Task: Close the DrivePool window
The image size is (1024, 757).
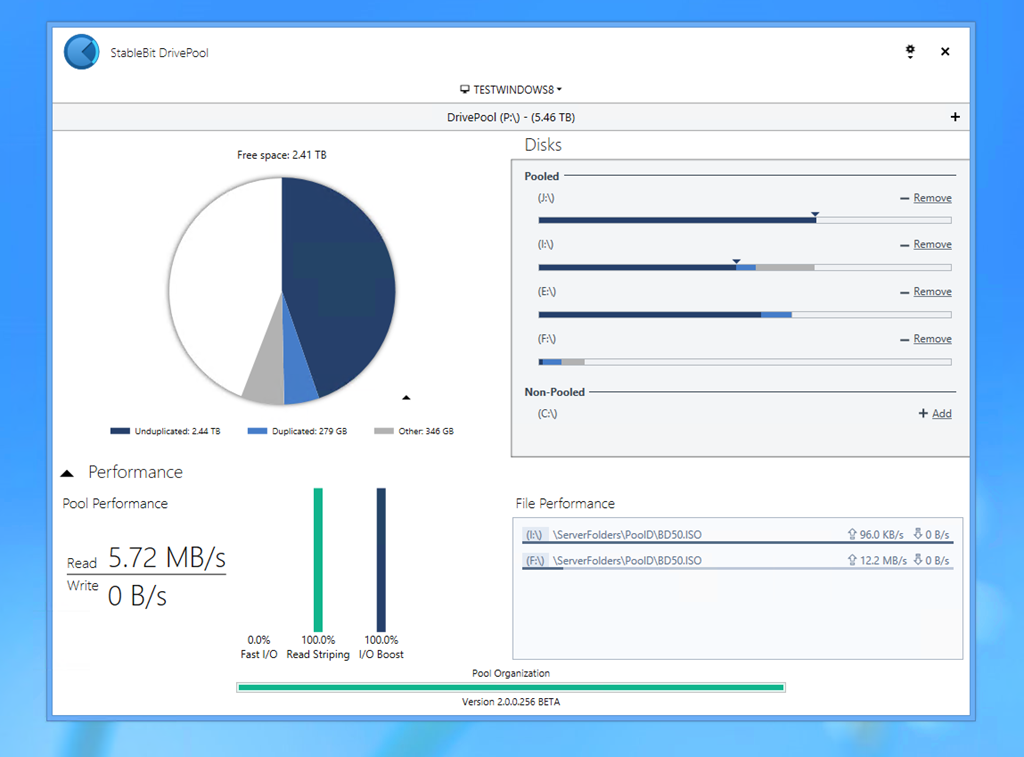Action: point(945,52)
